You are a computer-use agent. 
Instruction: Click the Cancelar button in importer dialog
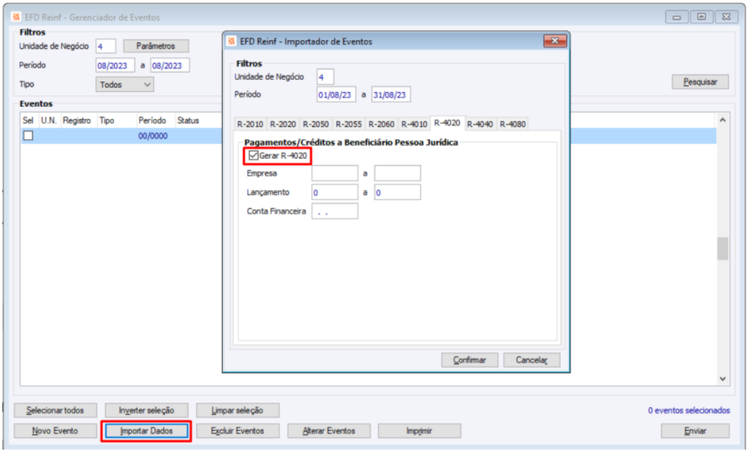[531, 360]
